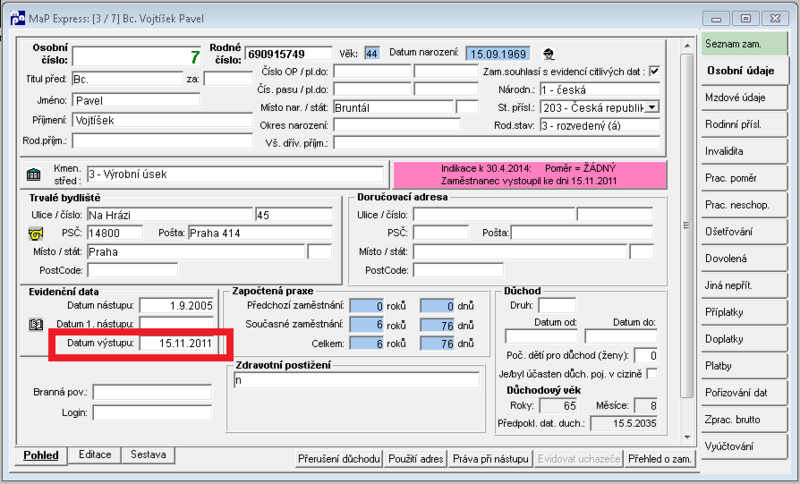Click the Rodné číslo field
800x484 pixels.
[x=289, y=54]
